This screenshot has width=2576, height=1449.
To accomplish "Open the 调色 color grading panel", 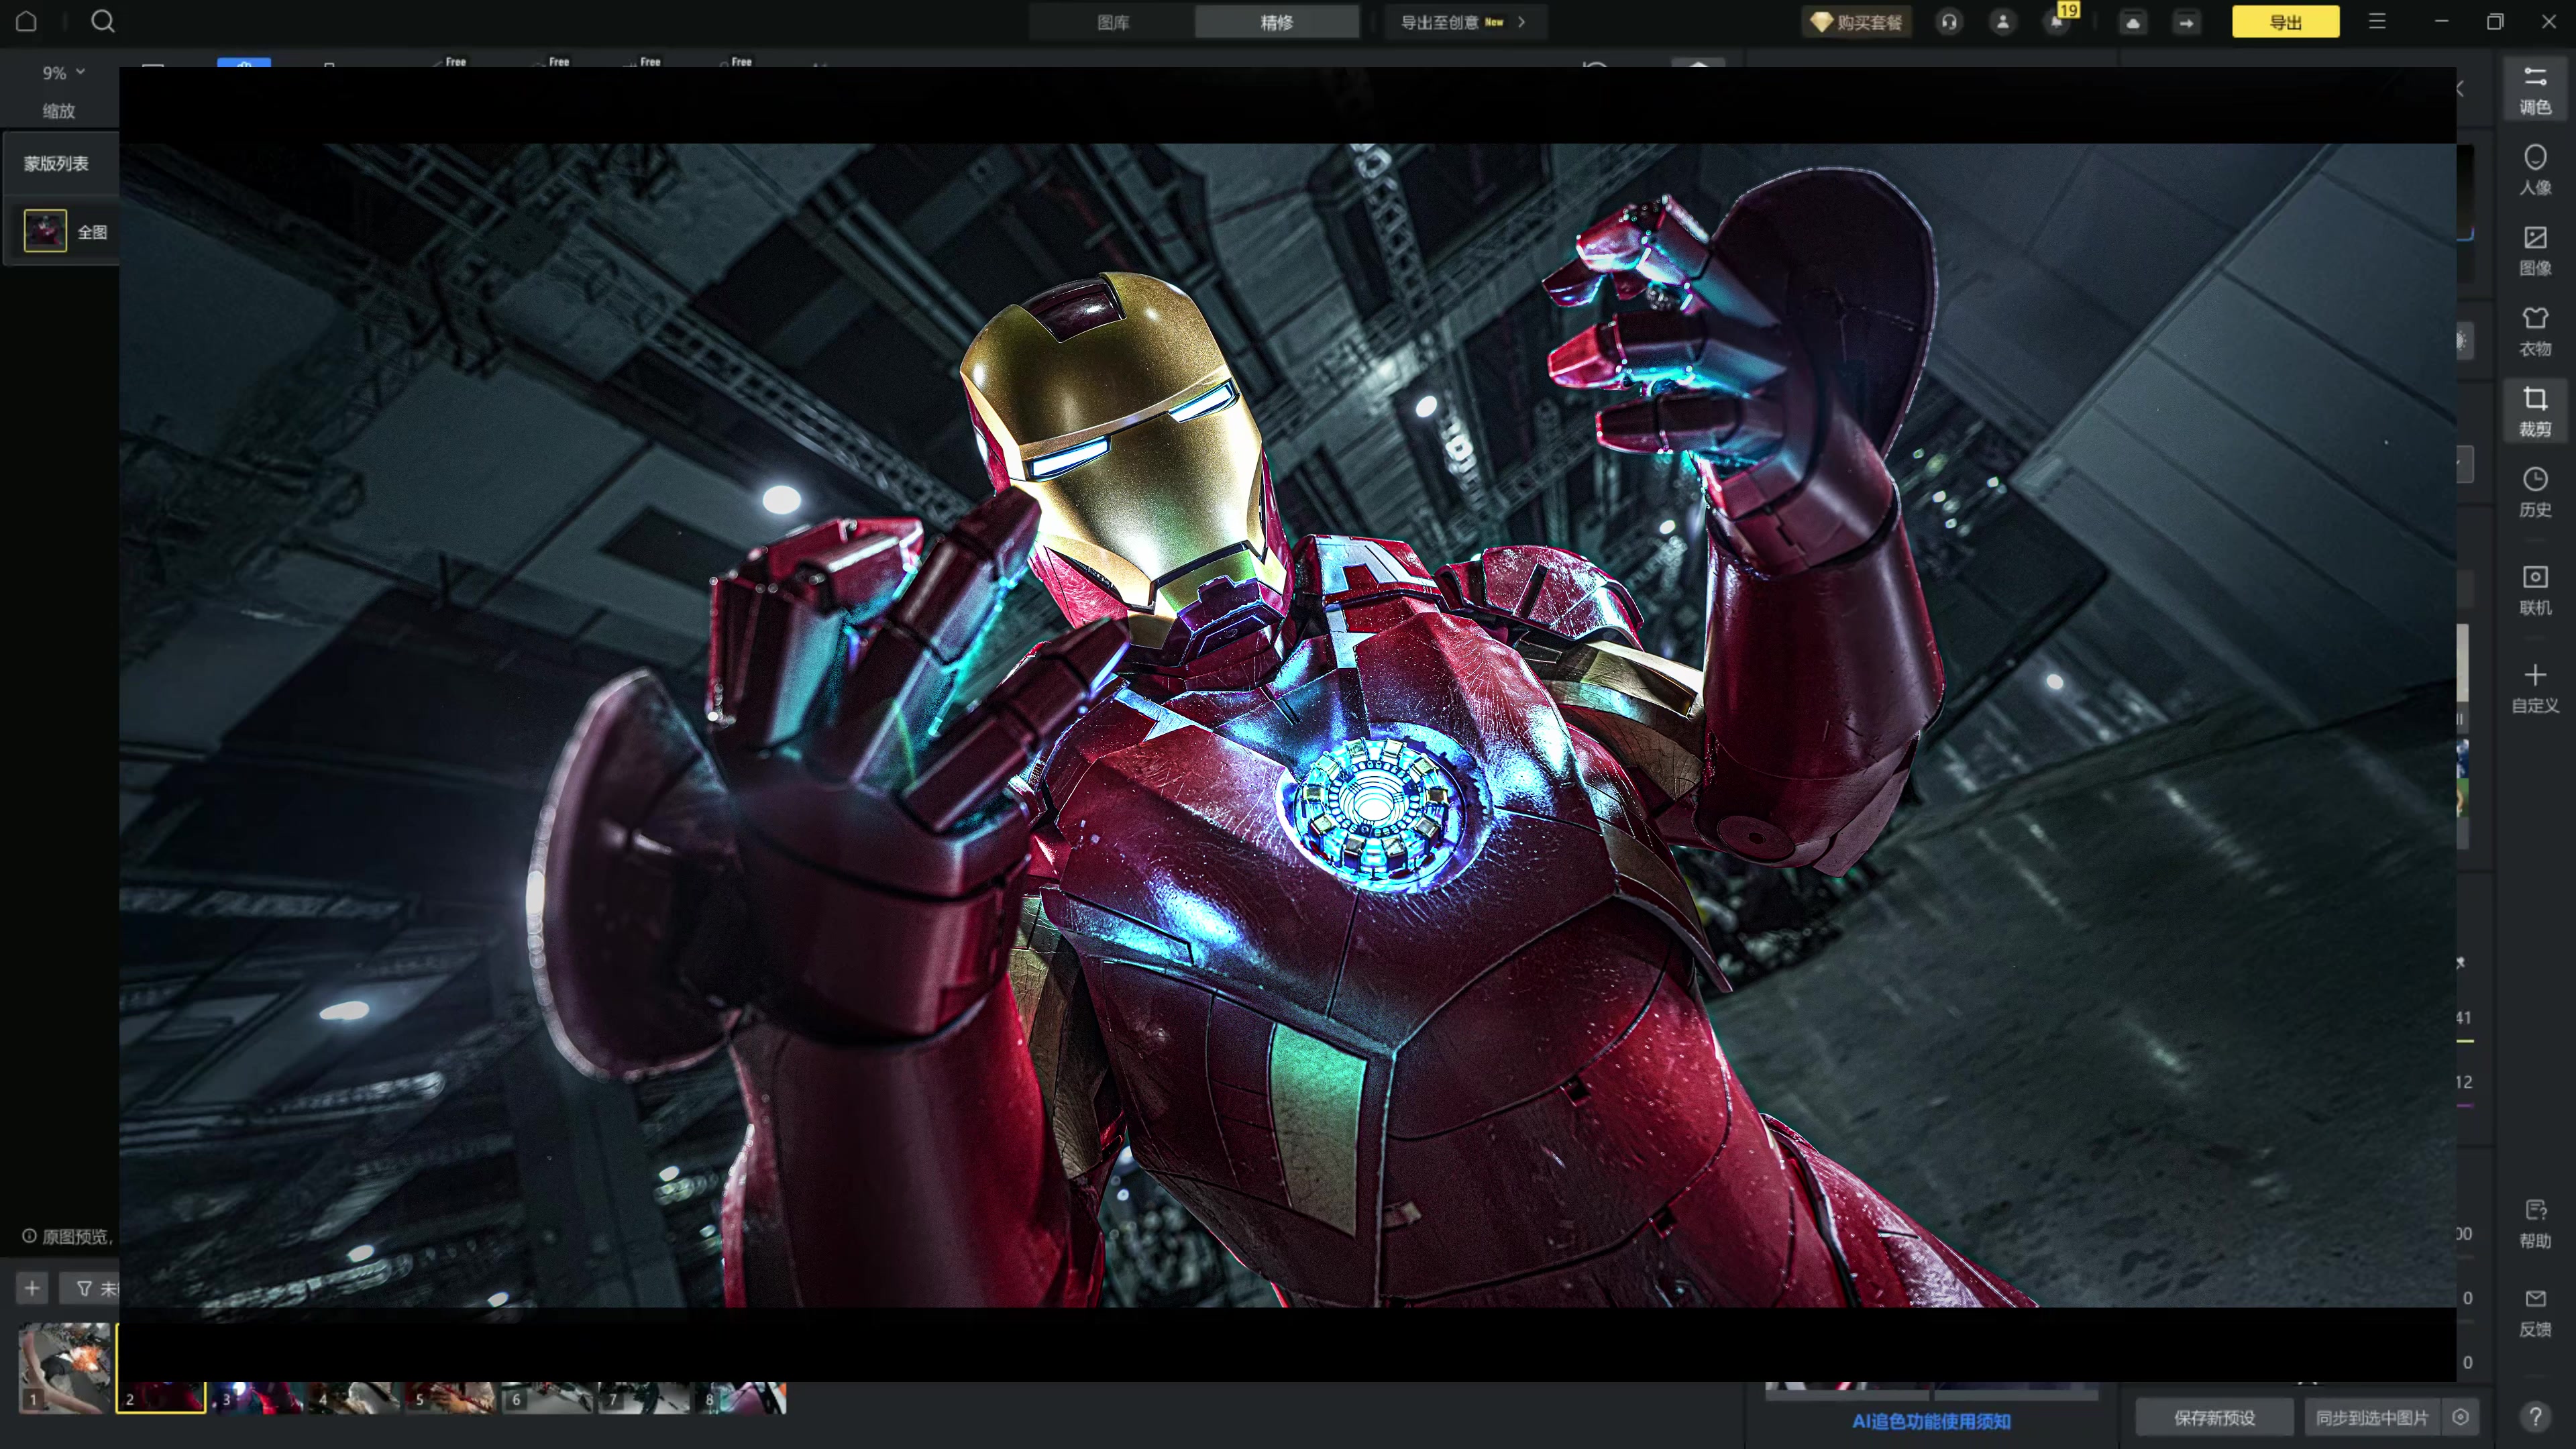I will [2534, 90].
